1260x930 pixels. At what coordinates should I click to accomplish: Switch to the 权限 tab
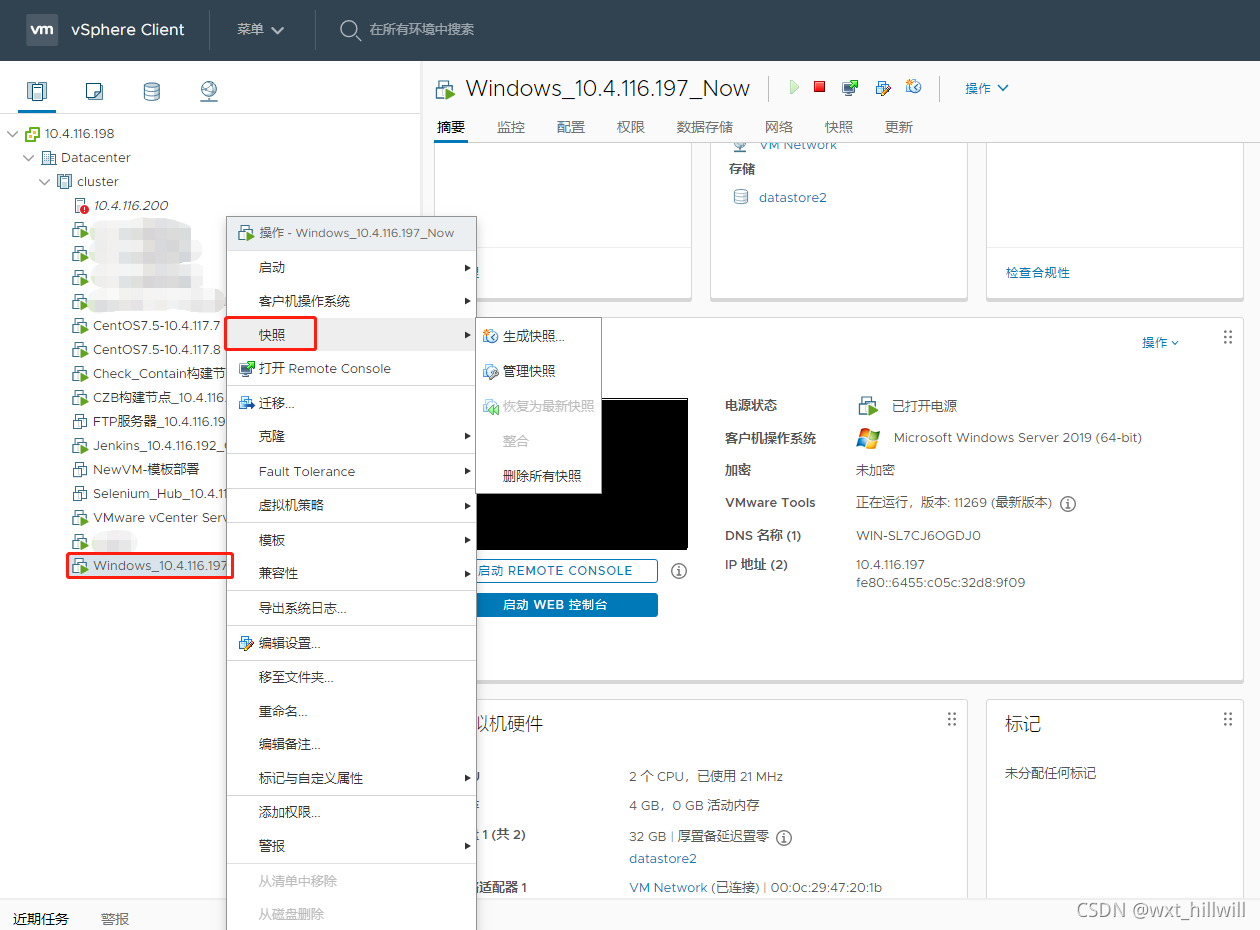pyautogui.click(x=631, y=127)
